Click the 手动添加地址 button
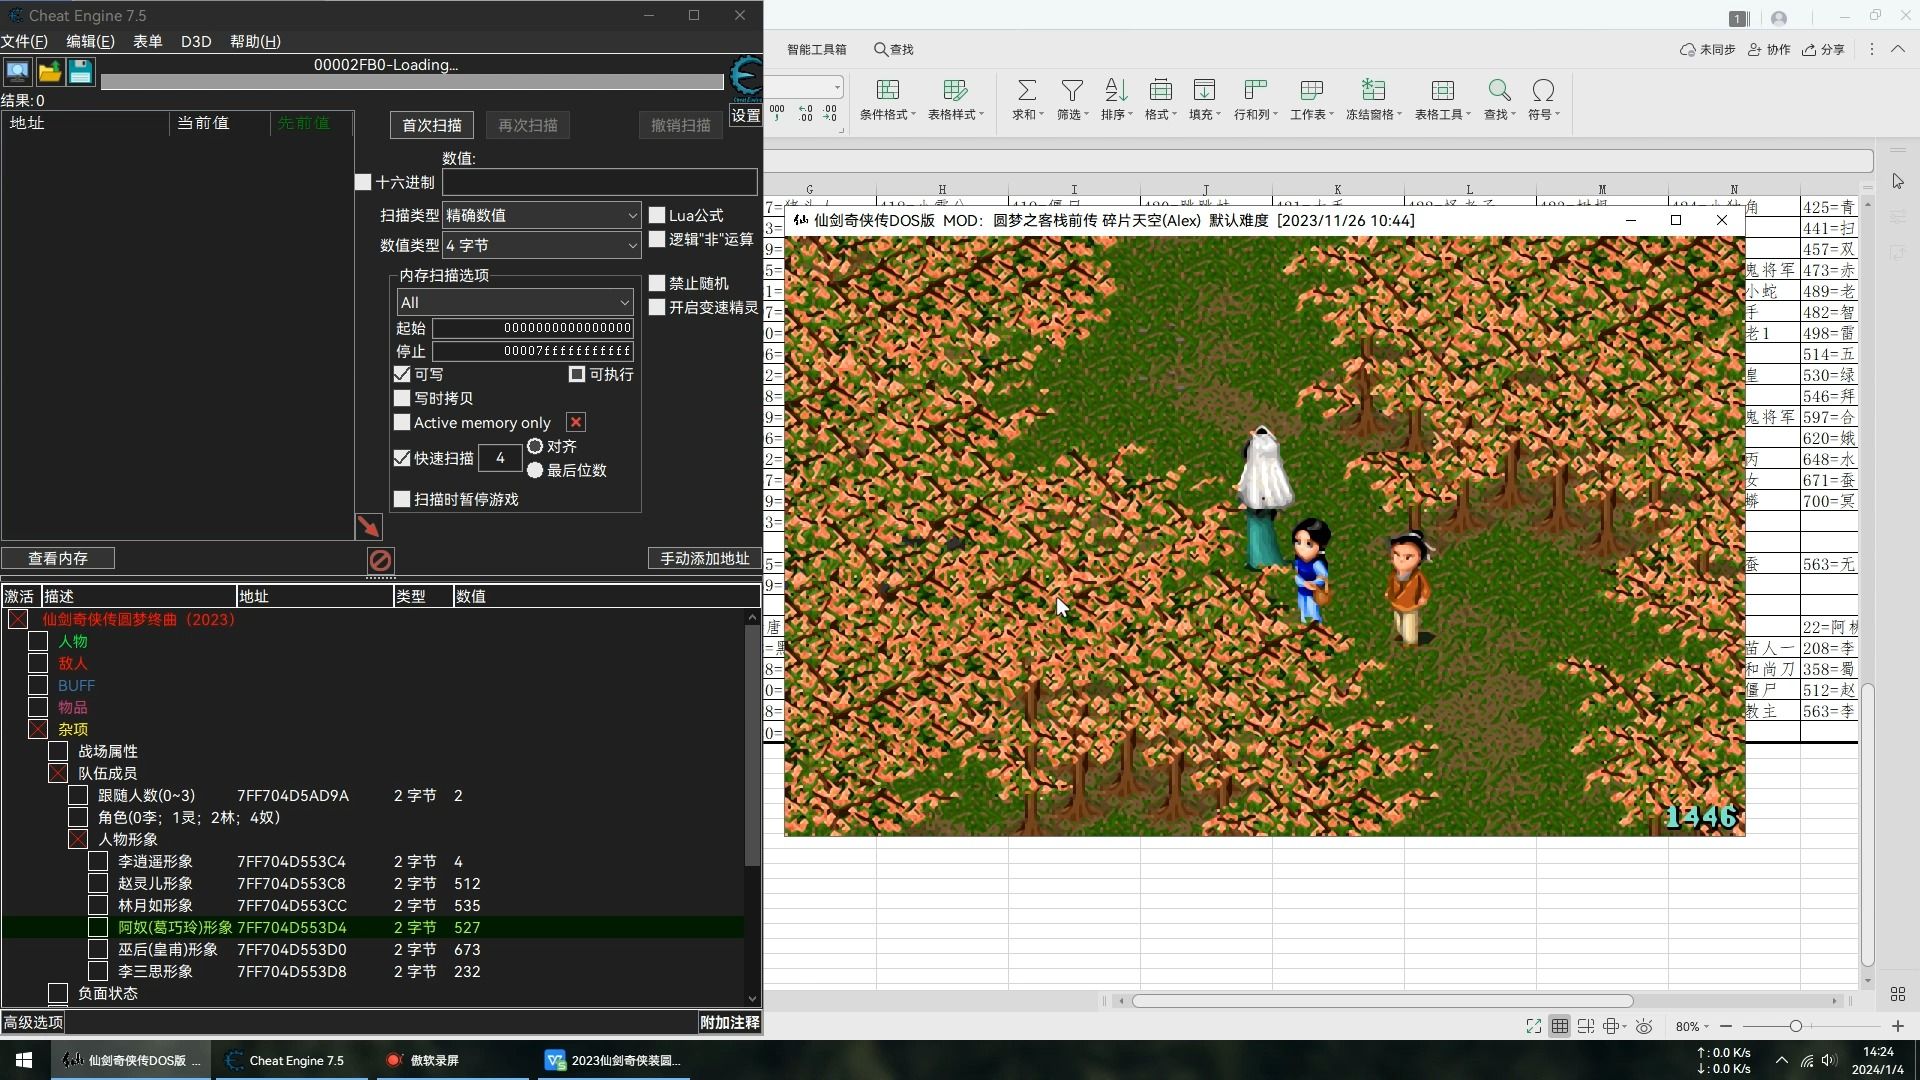 tap(704, 558)
